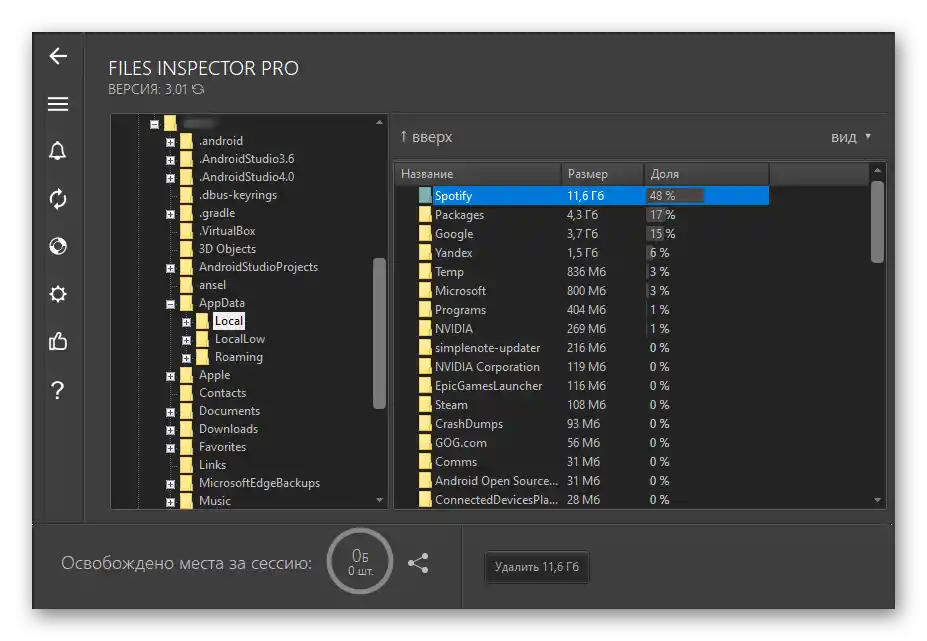Expand the .android tree node
Viewport: 927px width, 641px height.
(170, 142)
